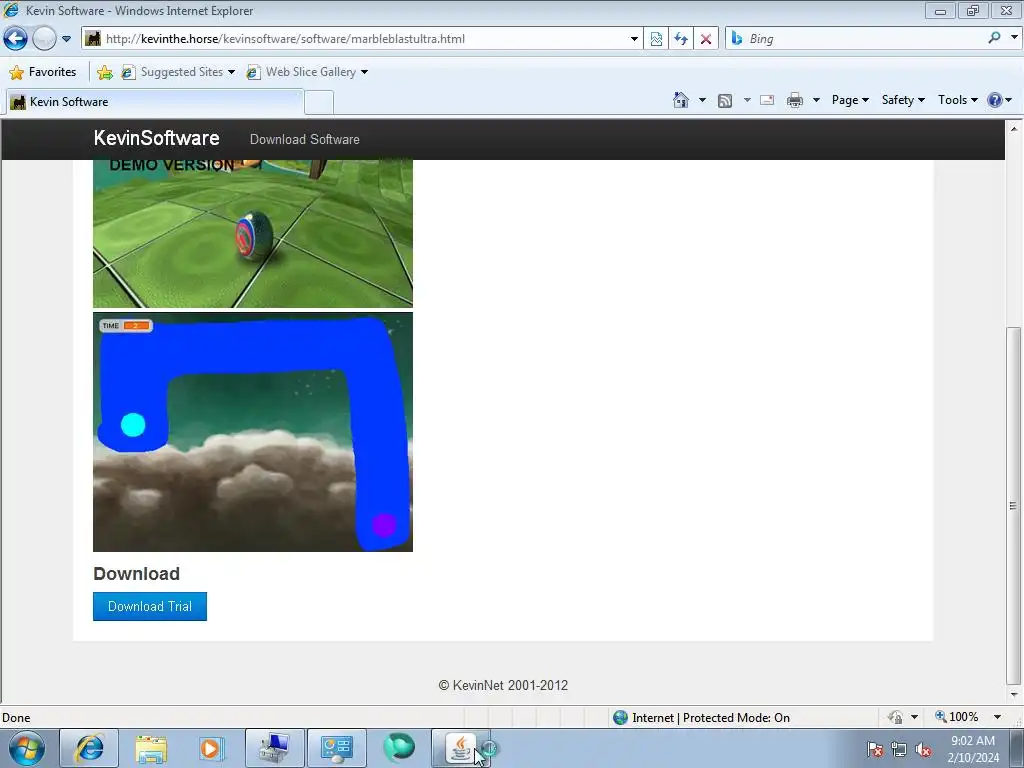The width and height of the screenshot is (1024, 768).
Task: Click the Download Software nav link
Action: [304, 139]
